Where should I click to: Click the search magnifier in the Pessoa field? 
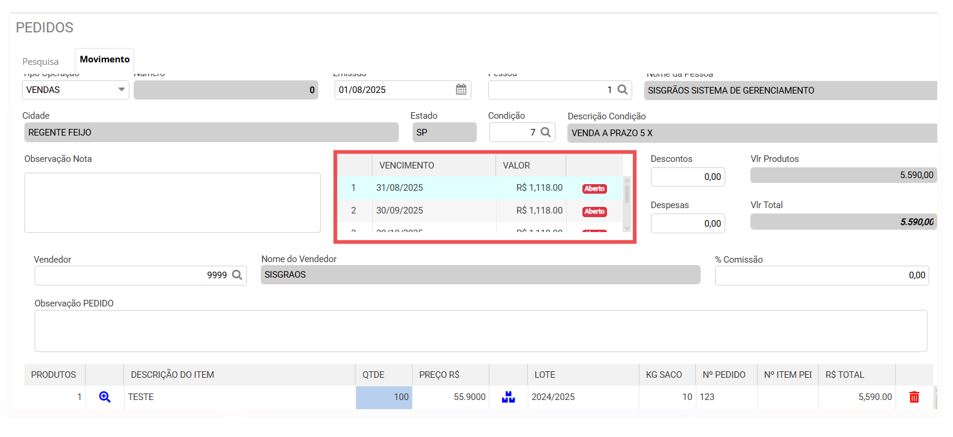623,90
